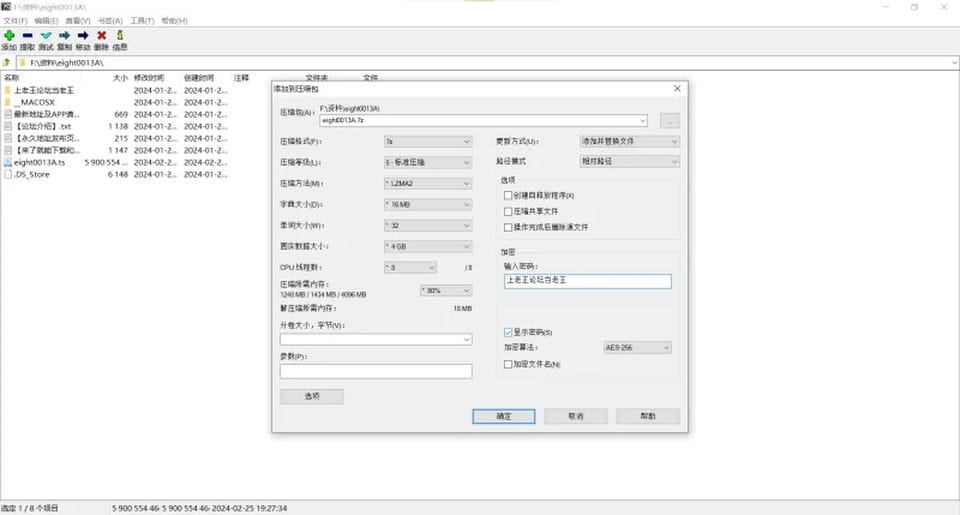Open memory usage dropdown showing 80%
This screenshot has height=515, width=960.
point(446,290)
